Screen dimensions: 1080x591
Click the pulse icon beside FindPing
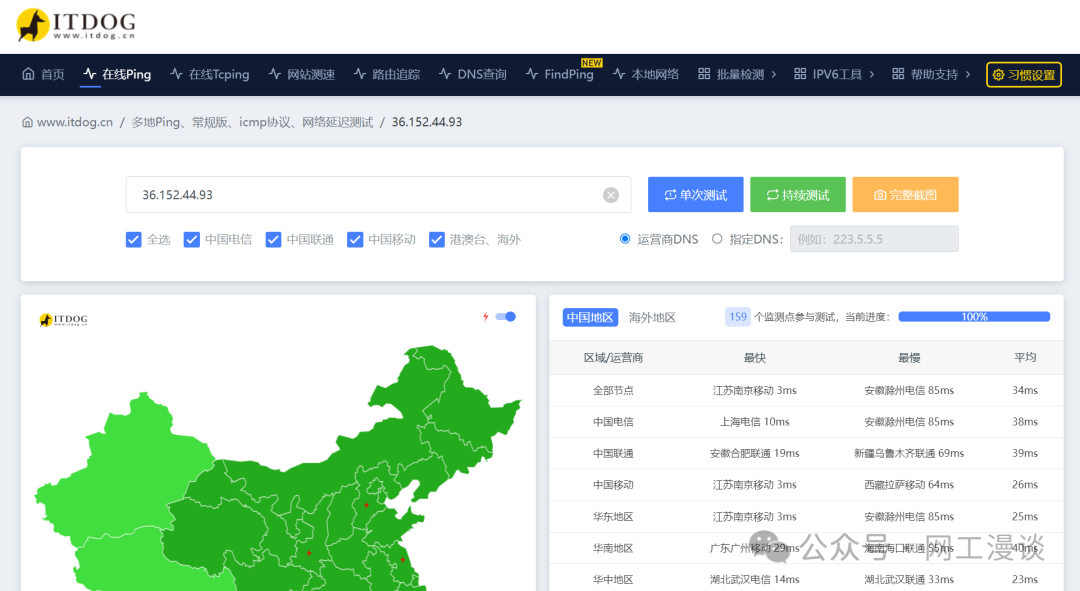(532, 74)
